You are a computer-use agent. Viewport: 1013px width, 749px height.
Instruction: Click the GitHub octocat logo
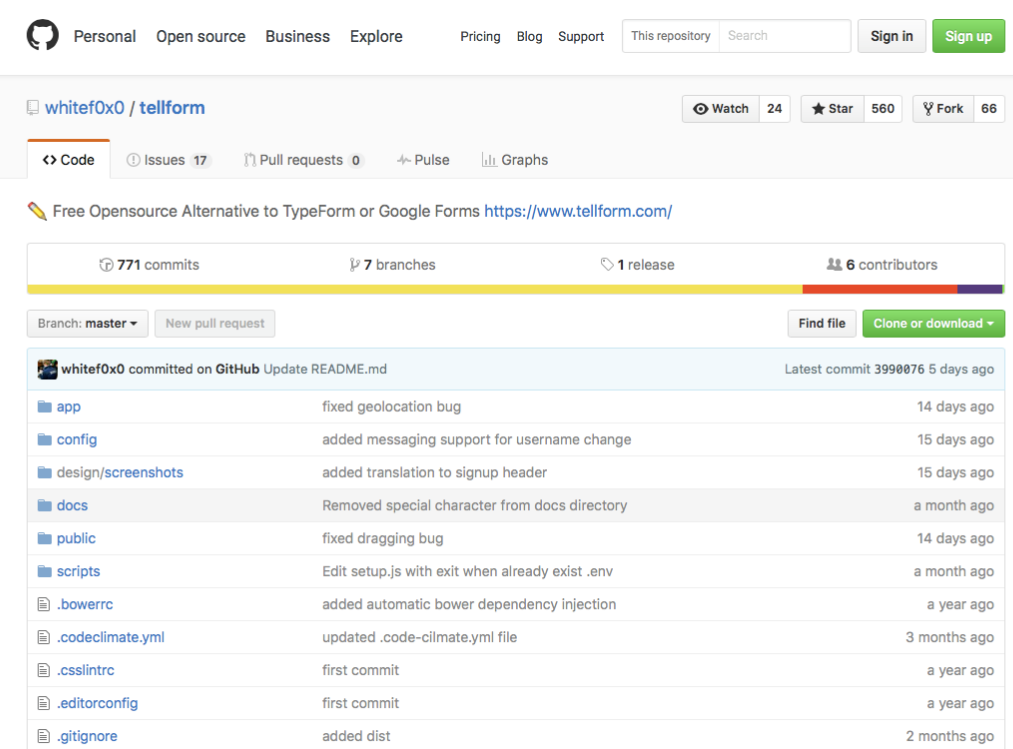coord(43,36)
